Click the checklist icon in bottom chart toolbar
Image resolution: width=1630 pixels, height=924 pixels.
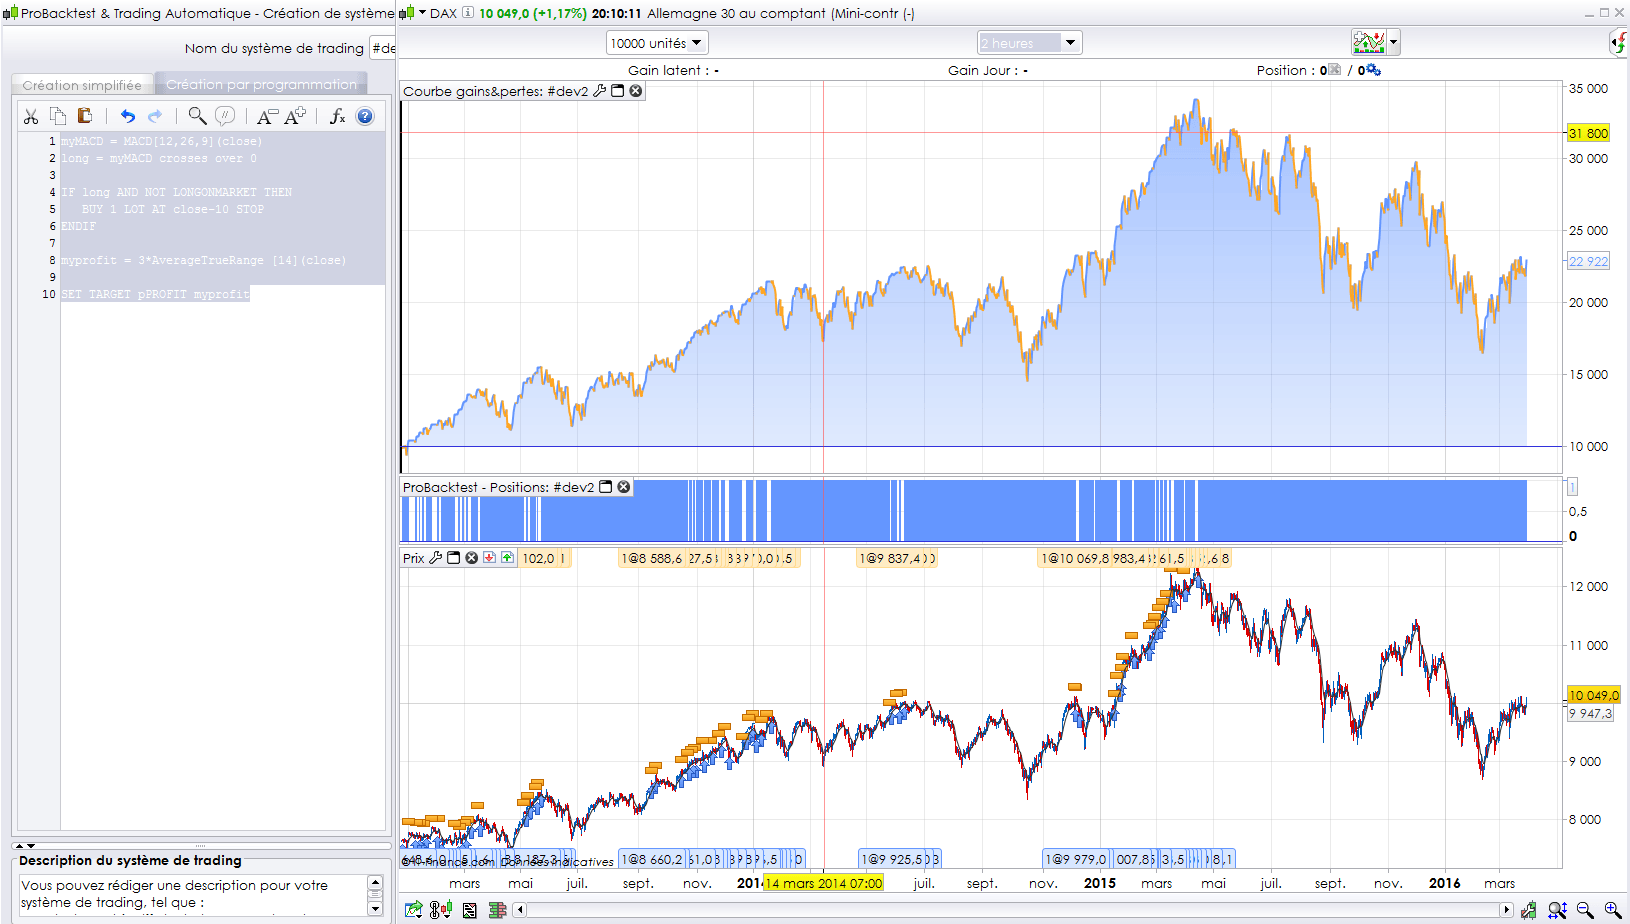(x=470, y=910)
